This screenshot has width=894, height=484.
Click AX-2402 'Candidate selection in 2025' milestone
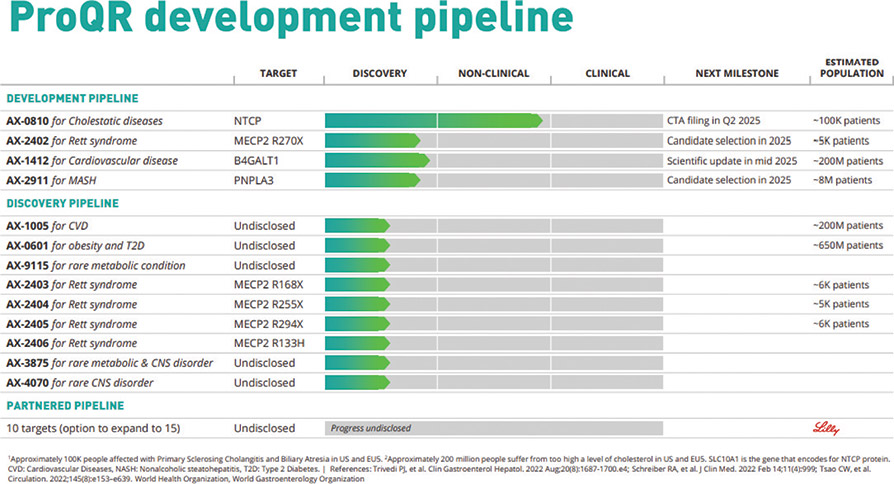click(x=729, y=141)
